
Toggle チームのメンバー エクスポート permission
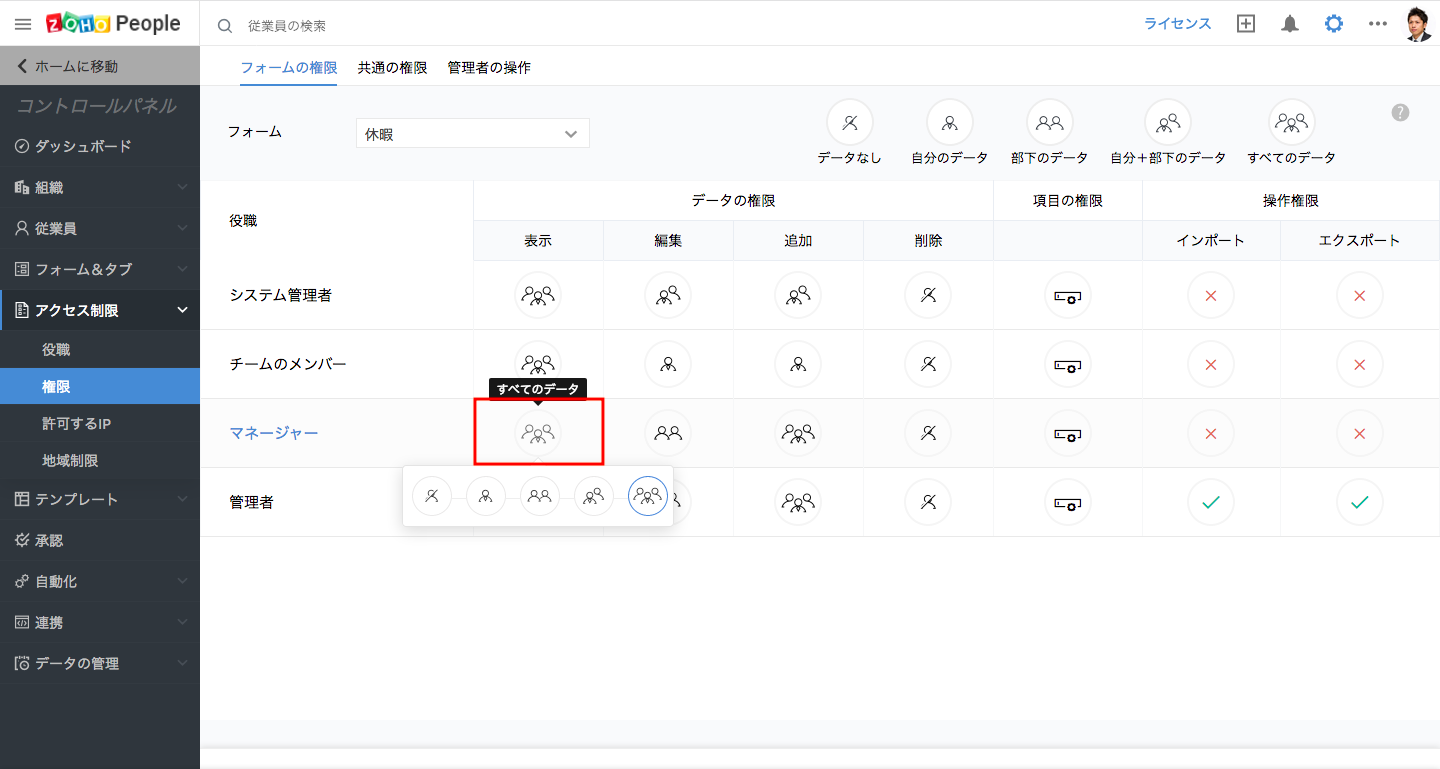tap(1359, 364)
